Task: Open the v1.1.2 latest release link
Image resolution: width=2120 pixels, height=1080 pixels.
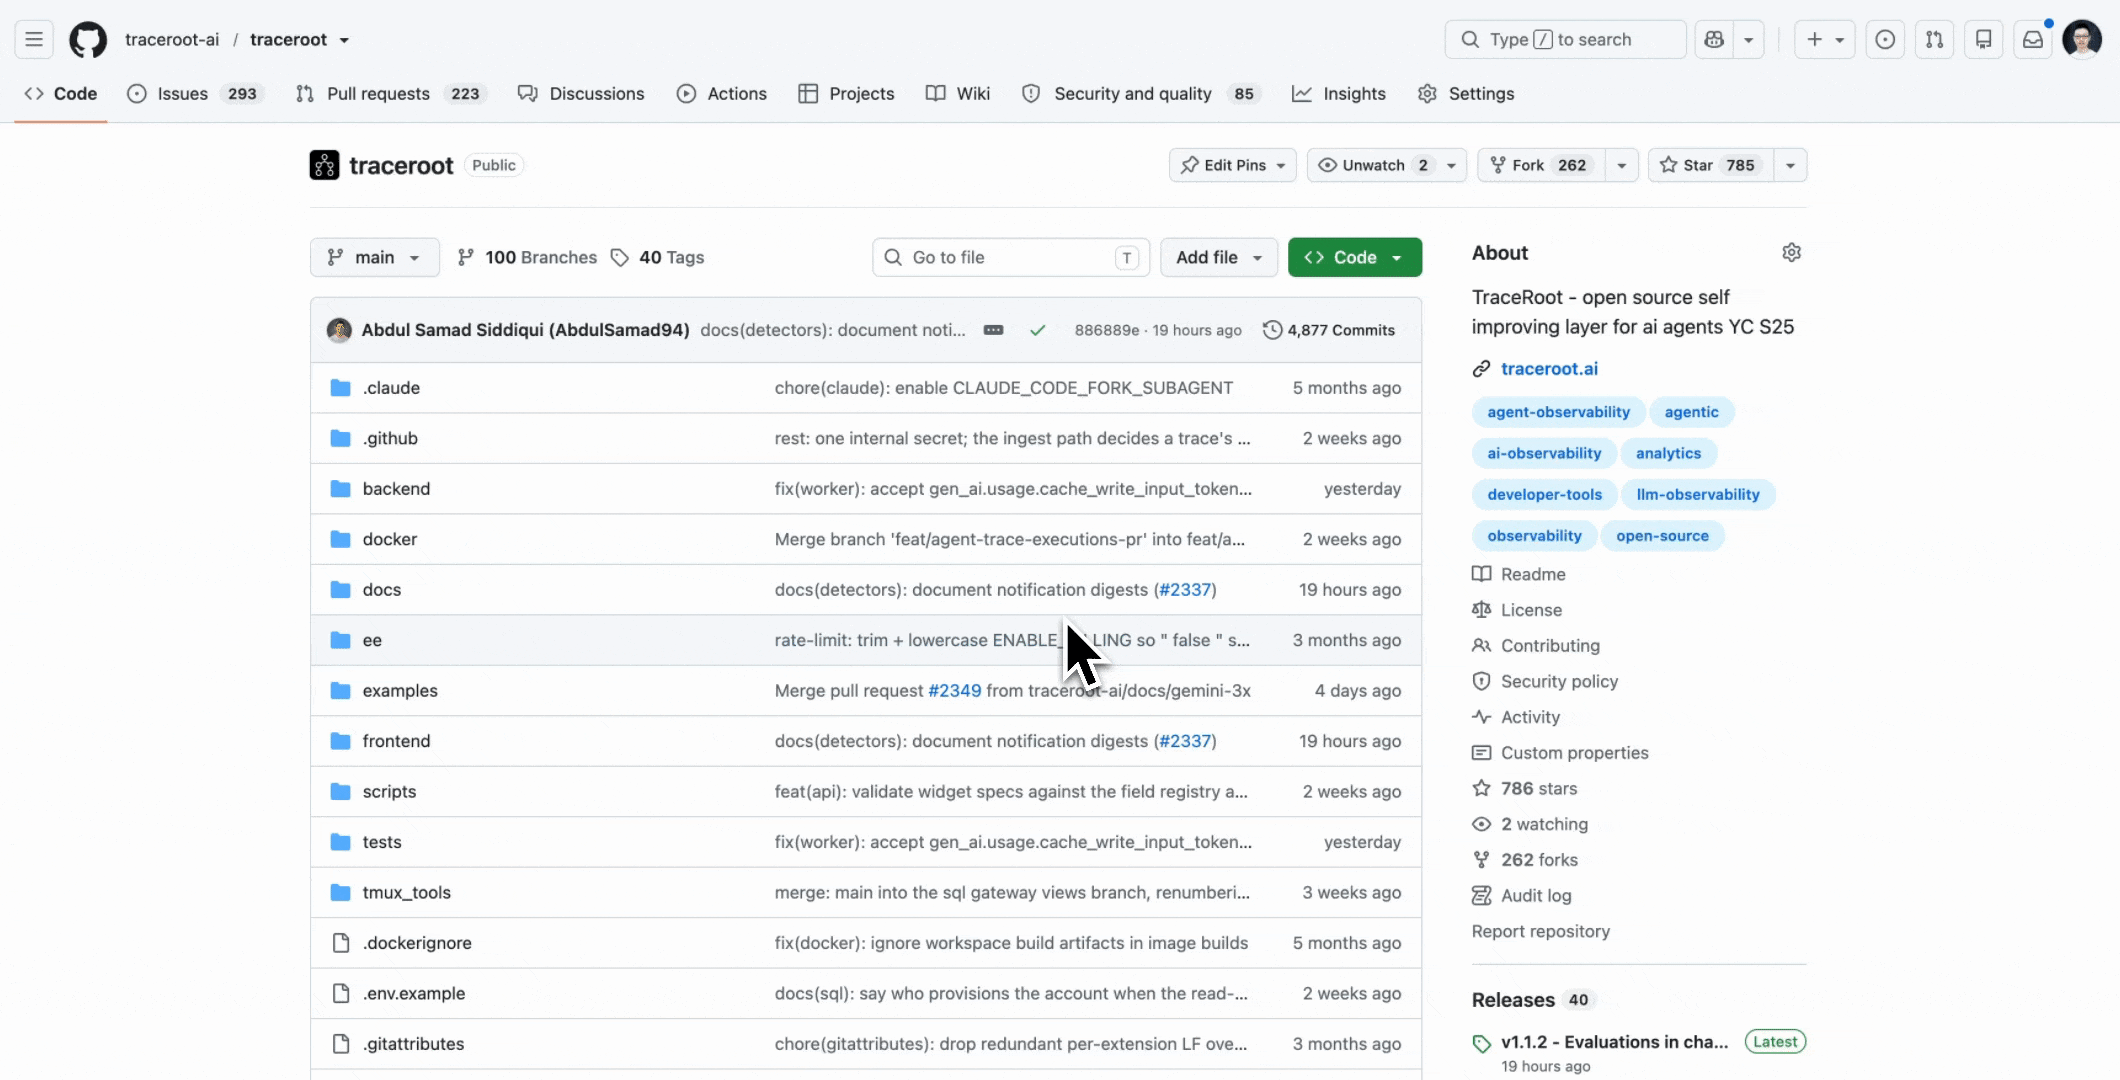Action: pos(1614,1042)
